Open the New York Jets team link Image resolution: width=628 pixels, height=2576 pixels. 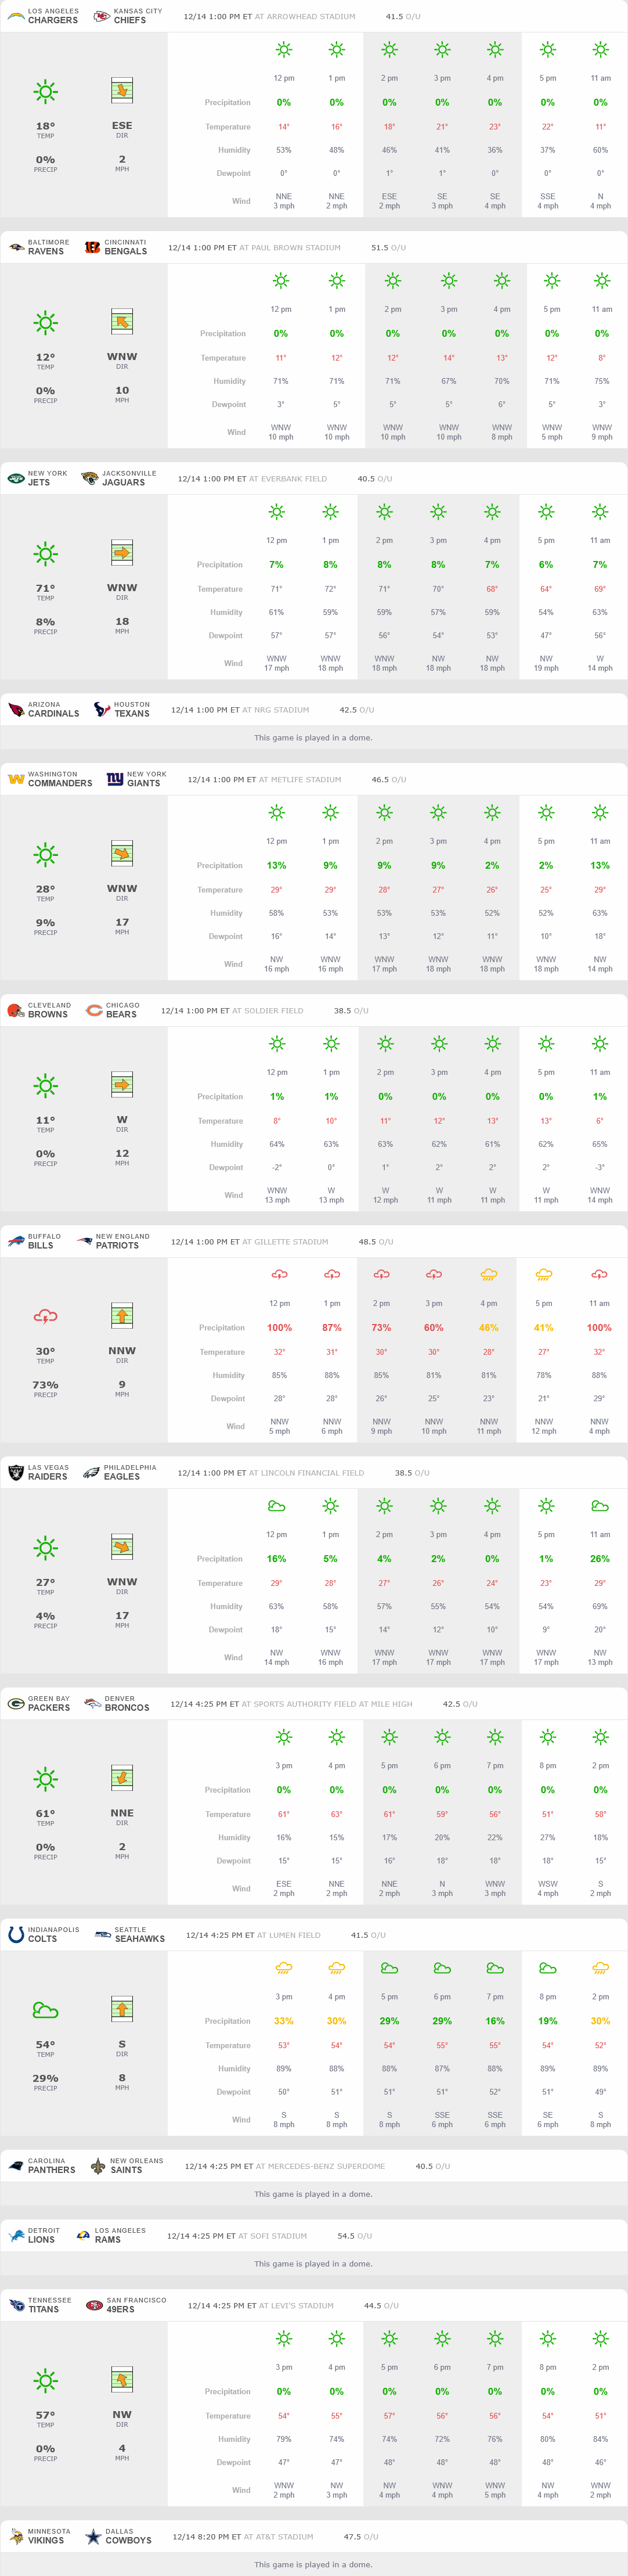(x=39, y=482)
